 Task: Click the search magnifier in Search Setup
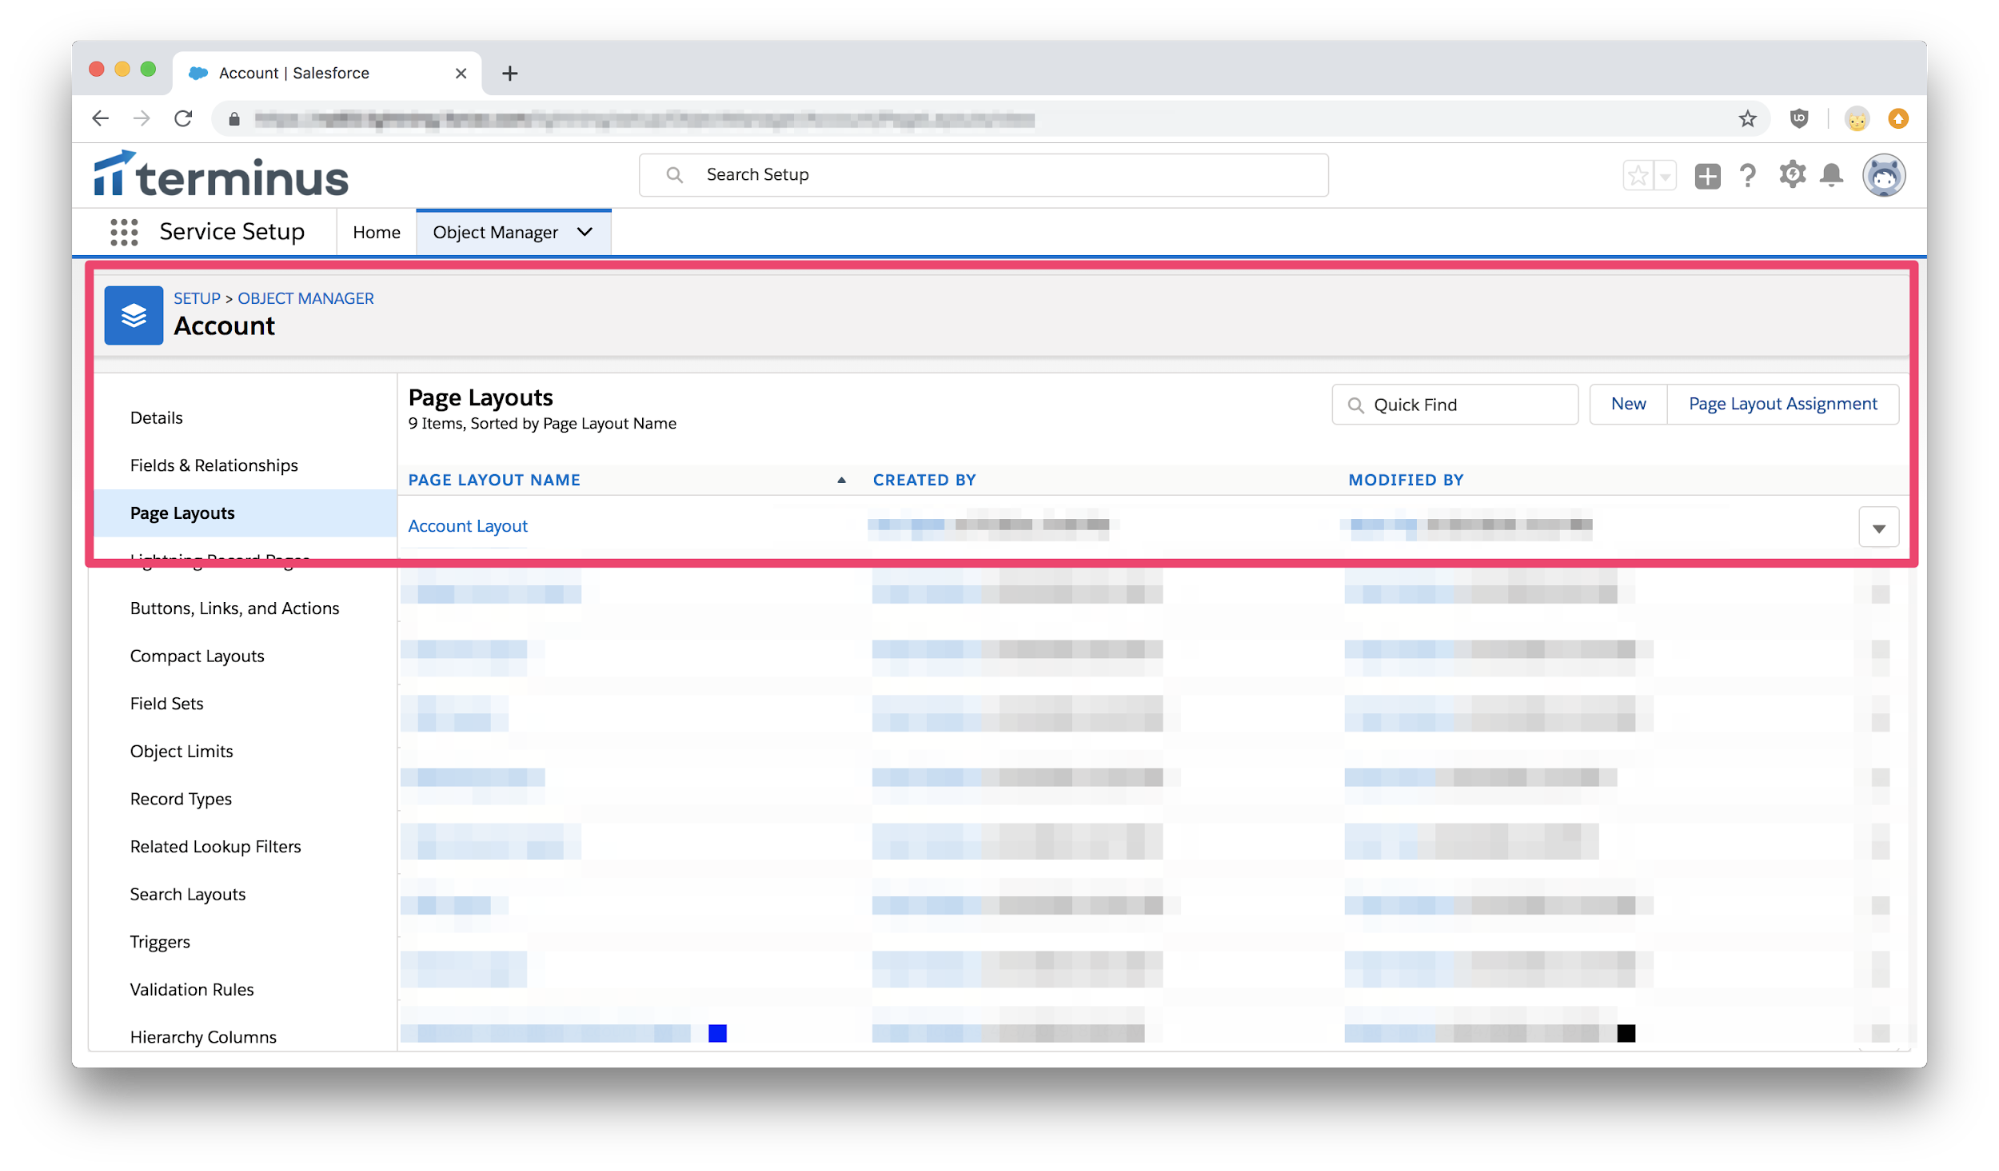675,175
